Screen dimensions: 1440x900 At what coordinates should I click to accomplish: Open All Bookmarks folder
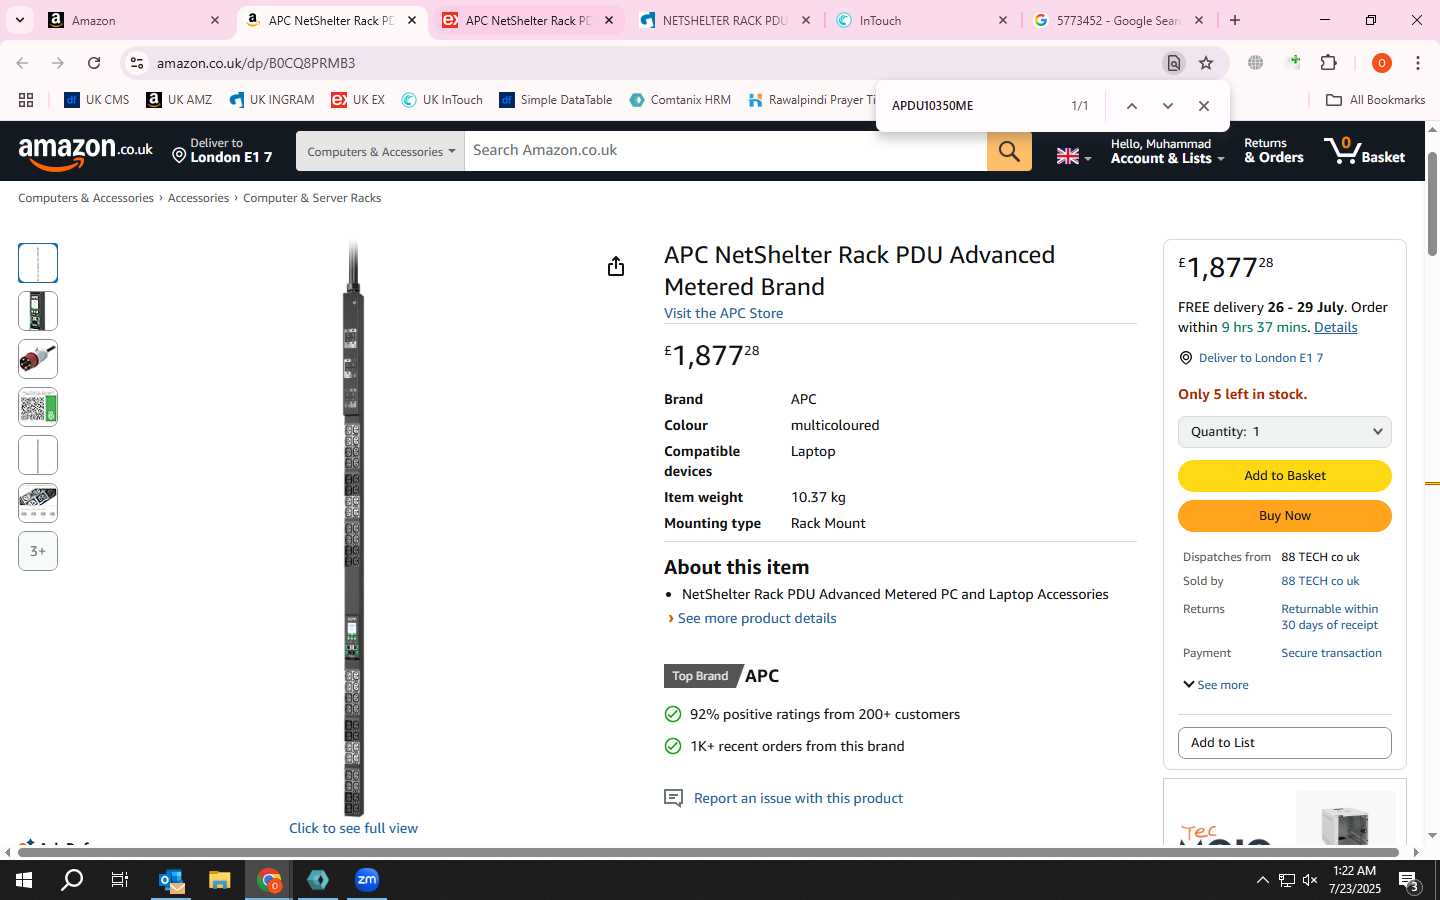pyautogui.click(x=1375, y=100)
